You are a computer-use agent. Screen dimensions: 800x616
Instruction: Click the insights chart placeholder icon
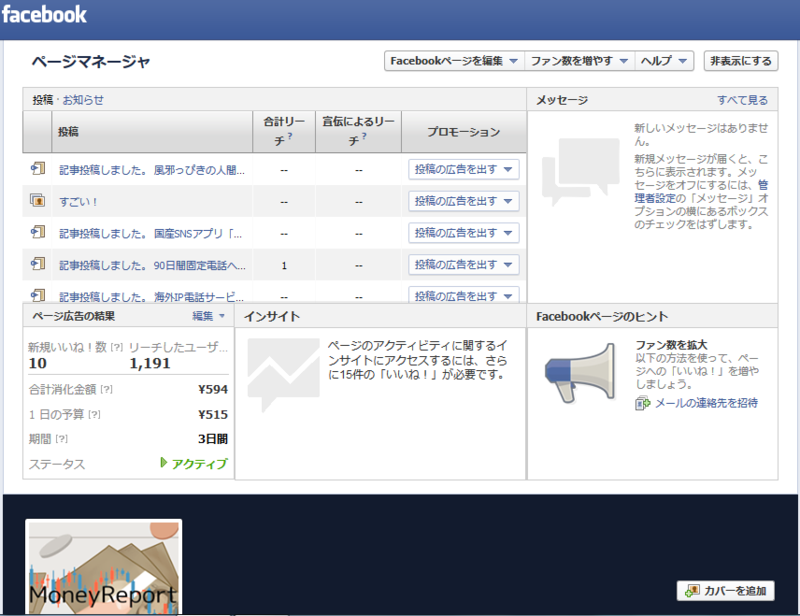coord(283,374)
